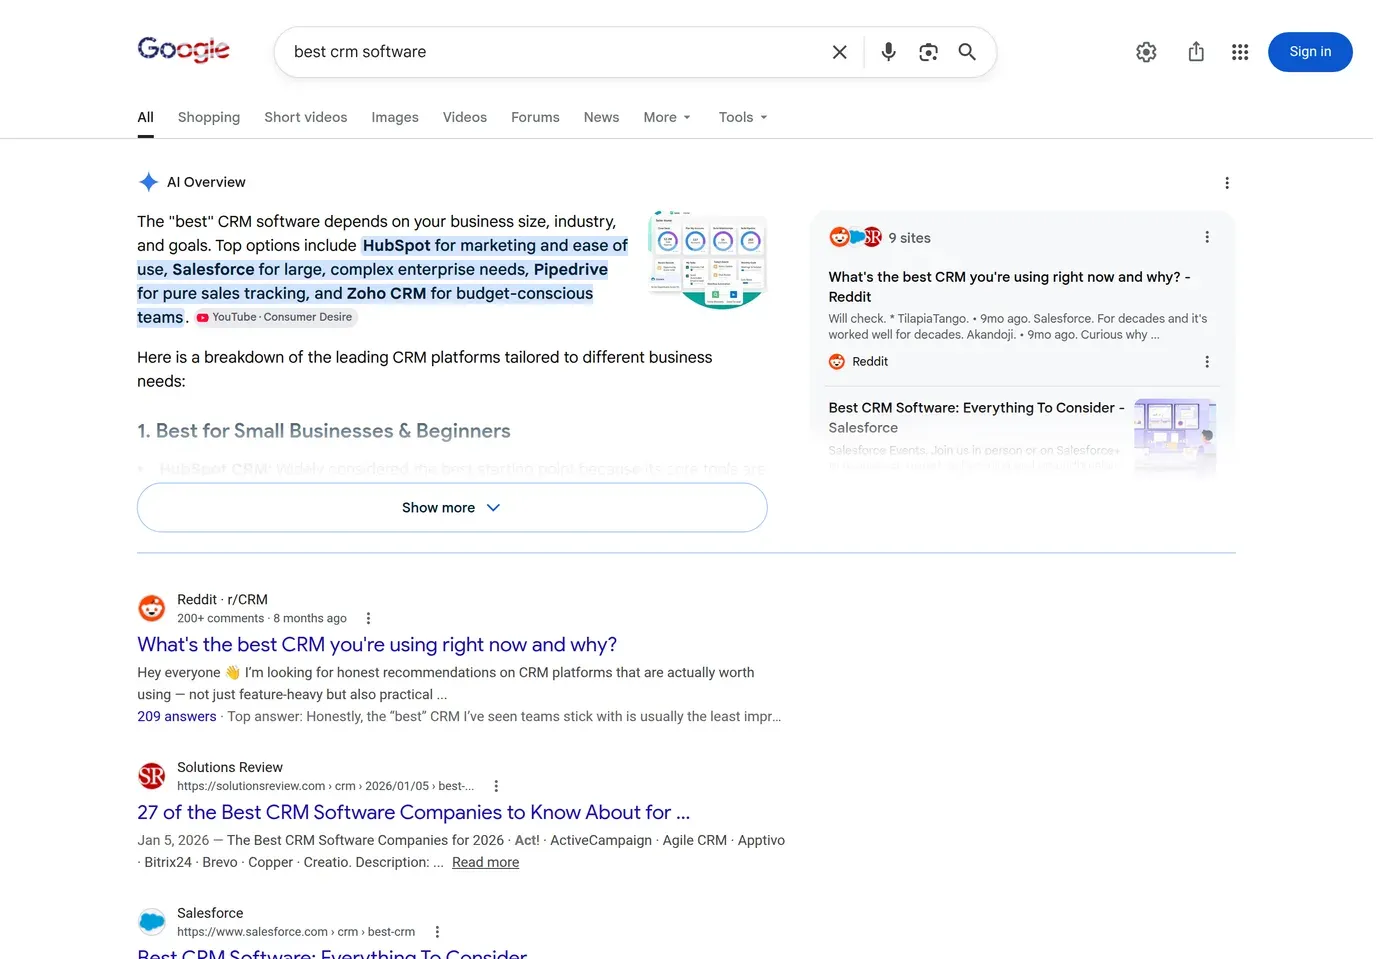This screenshot has height=959, width=1388.
Task: Open the YouTube Consumer Desire source chip
Action: tap(275, 317)
